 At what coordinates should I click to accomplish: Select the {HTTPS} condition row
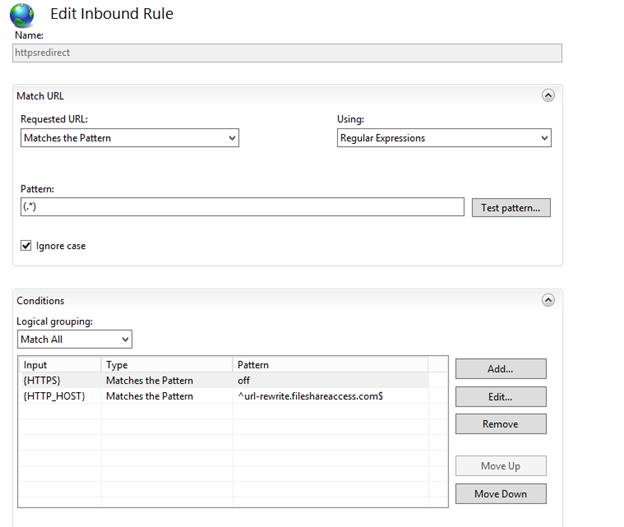point(60,380)
